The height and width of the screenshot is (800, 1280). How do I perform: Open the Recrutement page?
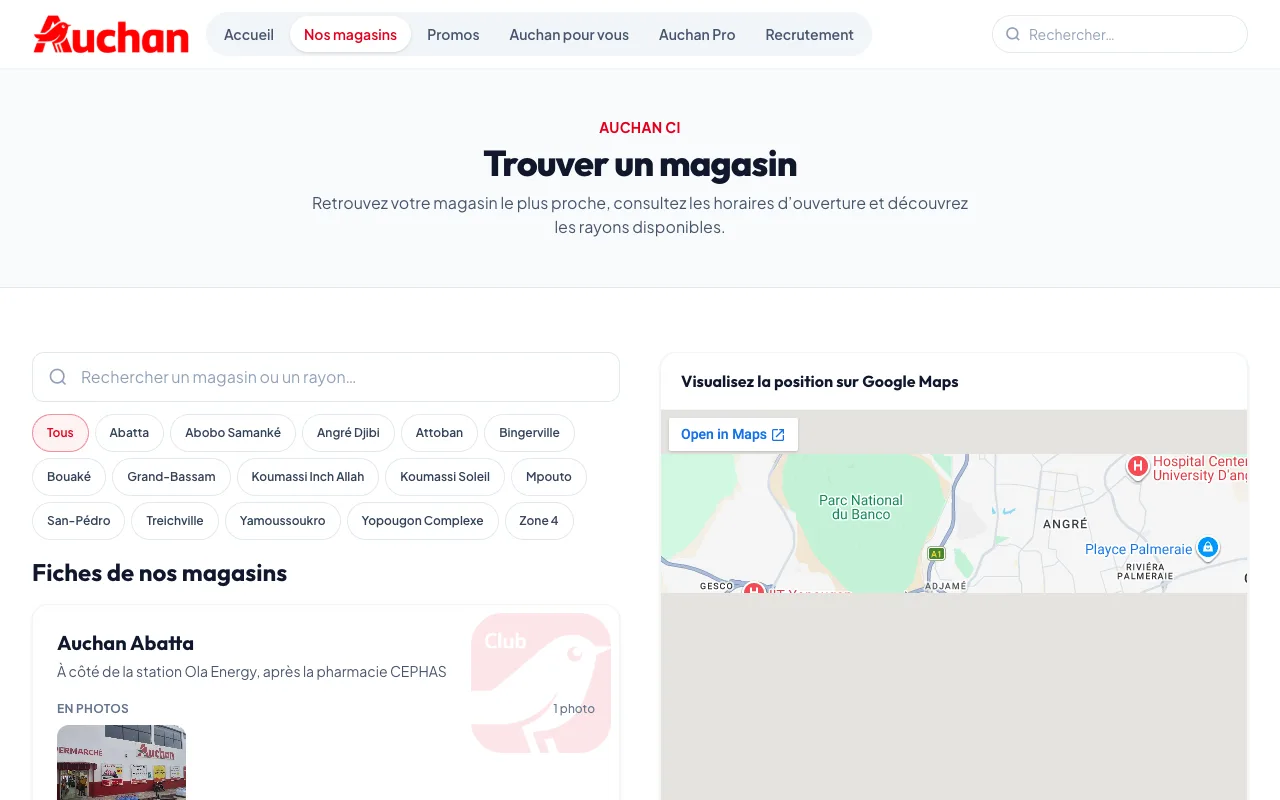[809, 34]
